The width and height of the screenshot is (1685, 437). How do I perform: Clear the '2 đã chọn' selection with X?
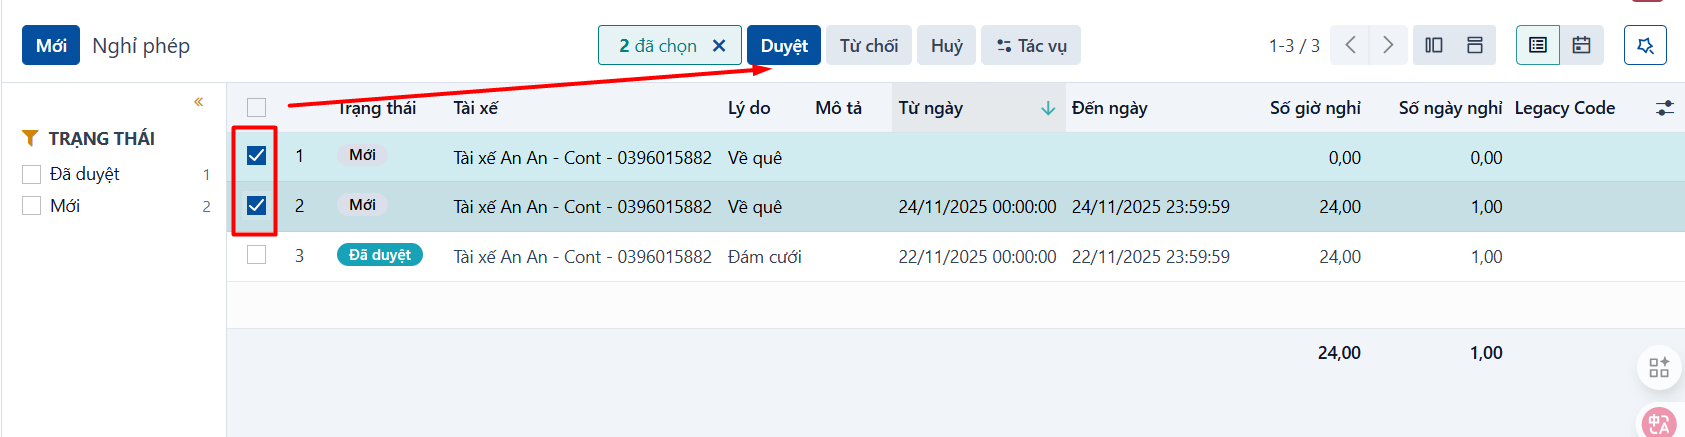(x=719, y=45)
